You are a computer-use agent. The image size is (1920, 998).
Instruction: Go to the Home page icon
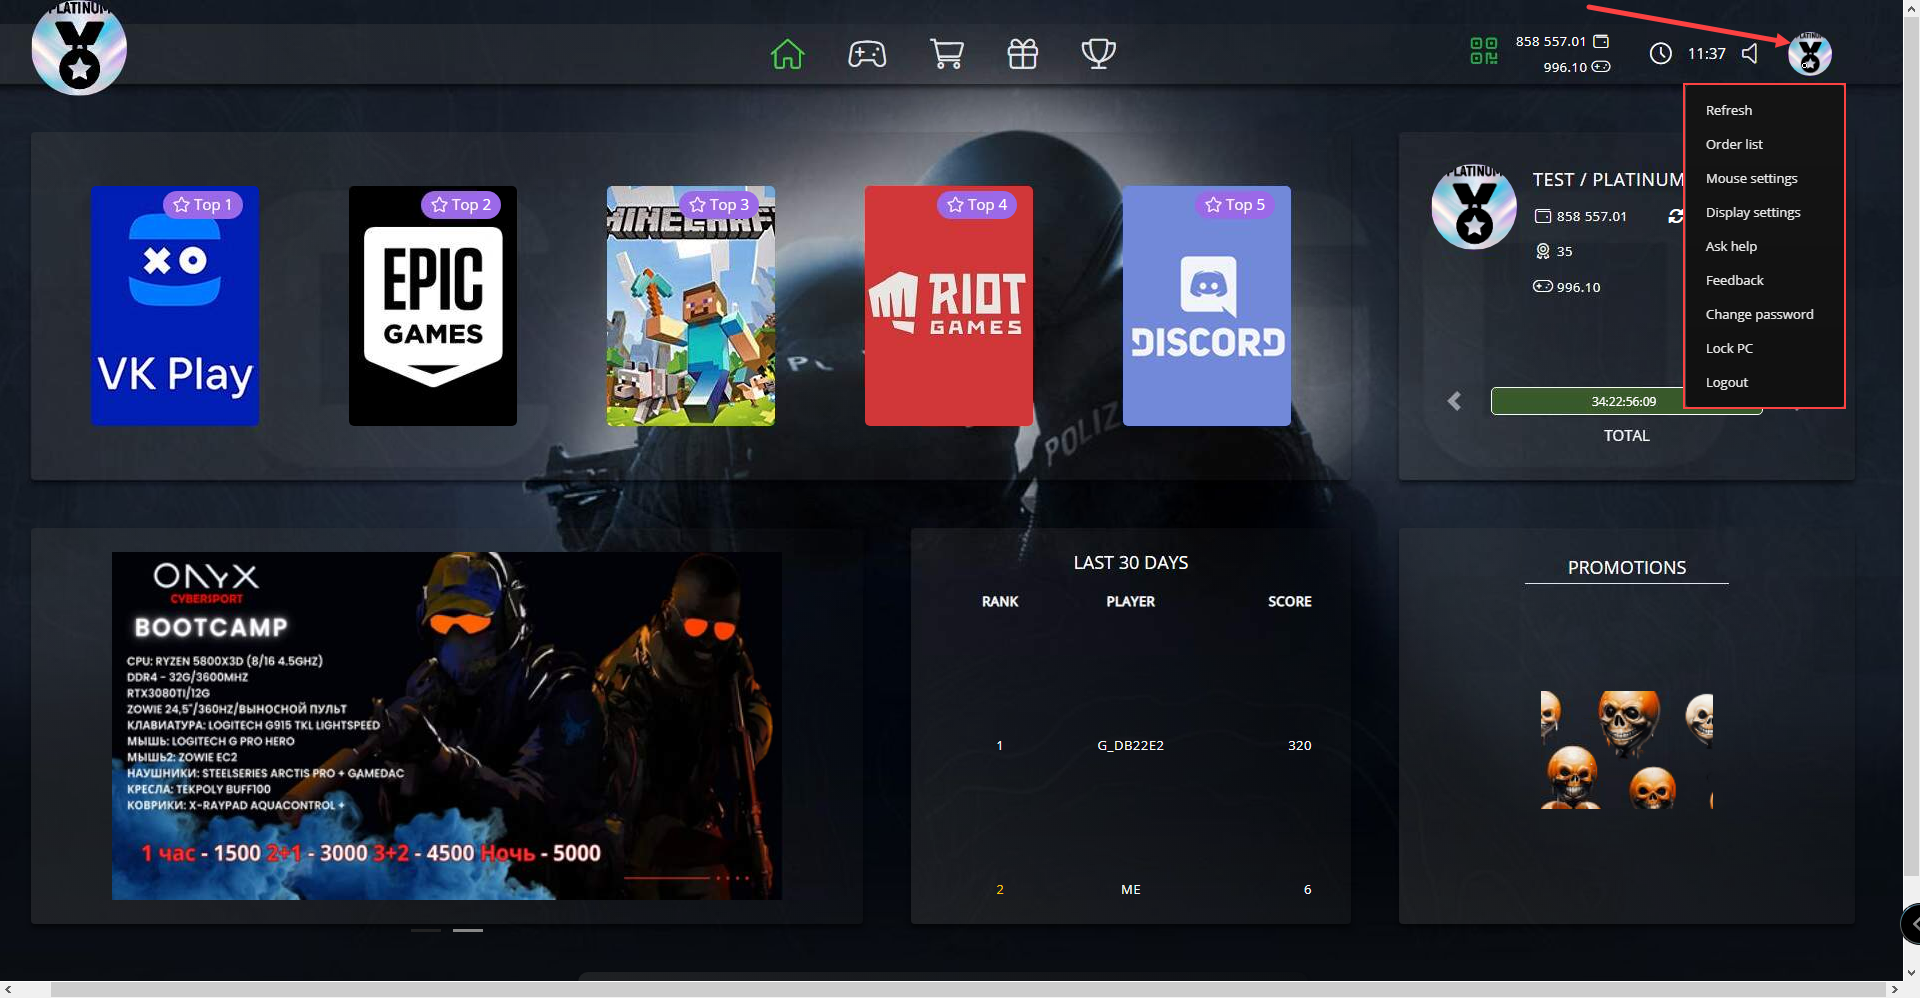788,54
